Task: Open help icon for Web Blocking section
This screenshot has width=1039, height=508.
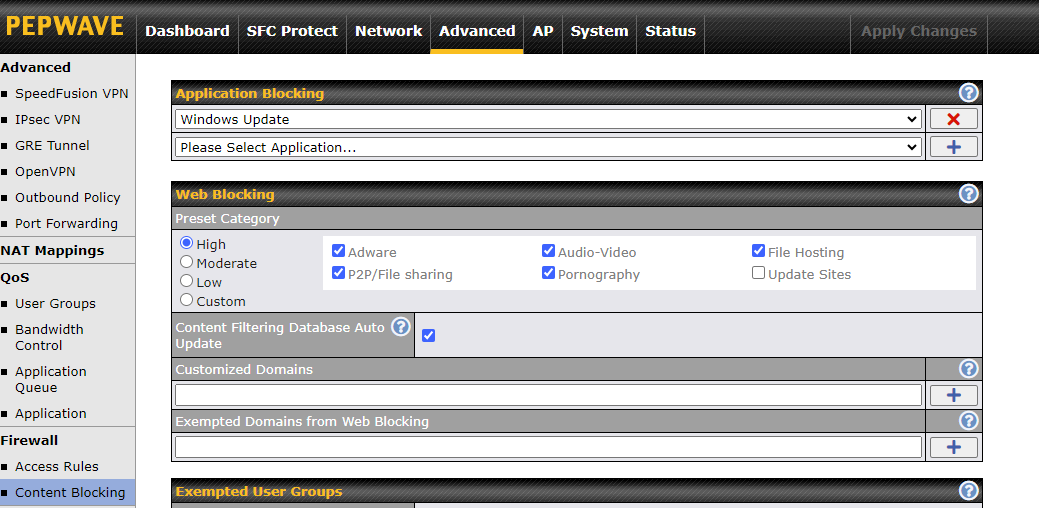Action: pyautogui.click(x=968, y=194)
